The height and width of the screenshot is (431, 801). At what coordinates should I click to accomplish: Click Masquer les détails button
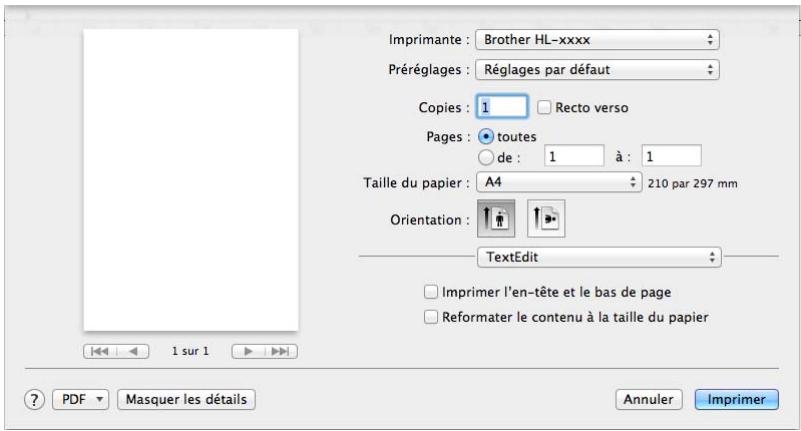coord(186,399)
